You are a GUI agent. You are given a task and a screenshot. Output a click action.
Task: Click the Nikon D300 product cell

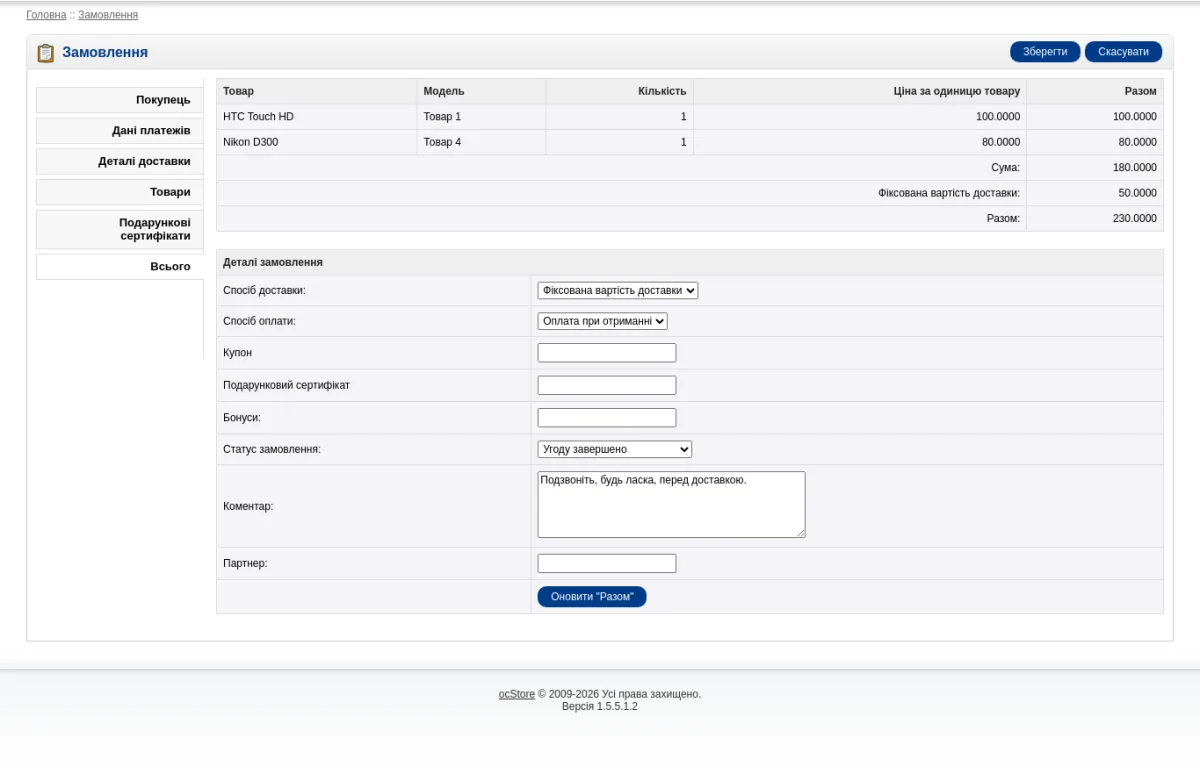pos(316,142)
